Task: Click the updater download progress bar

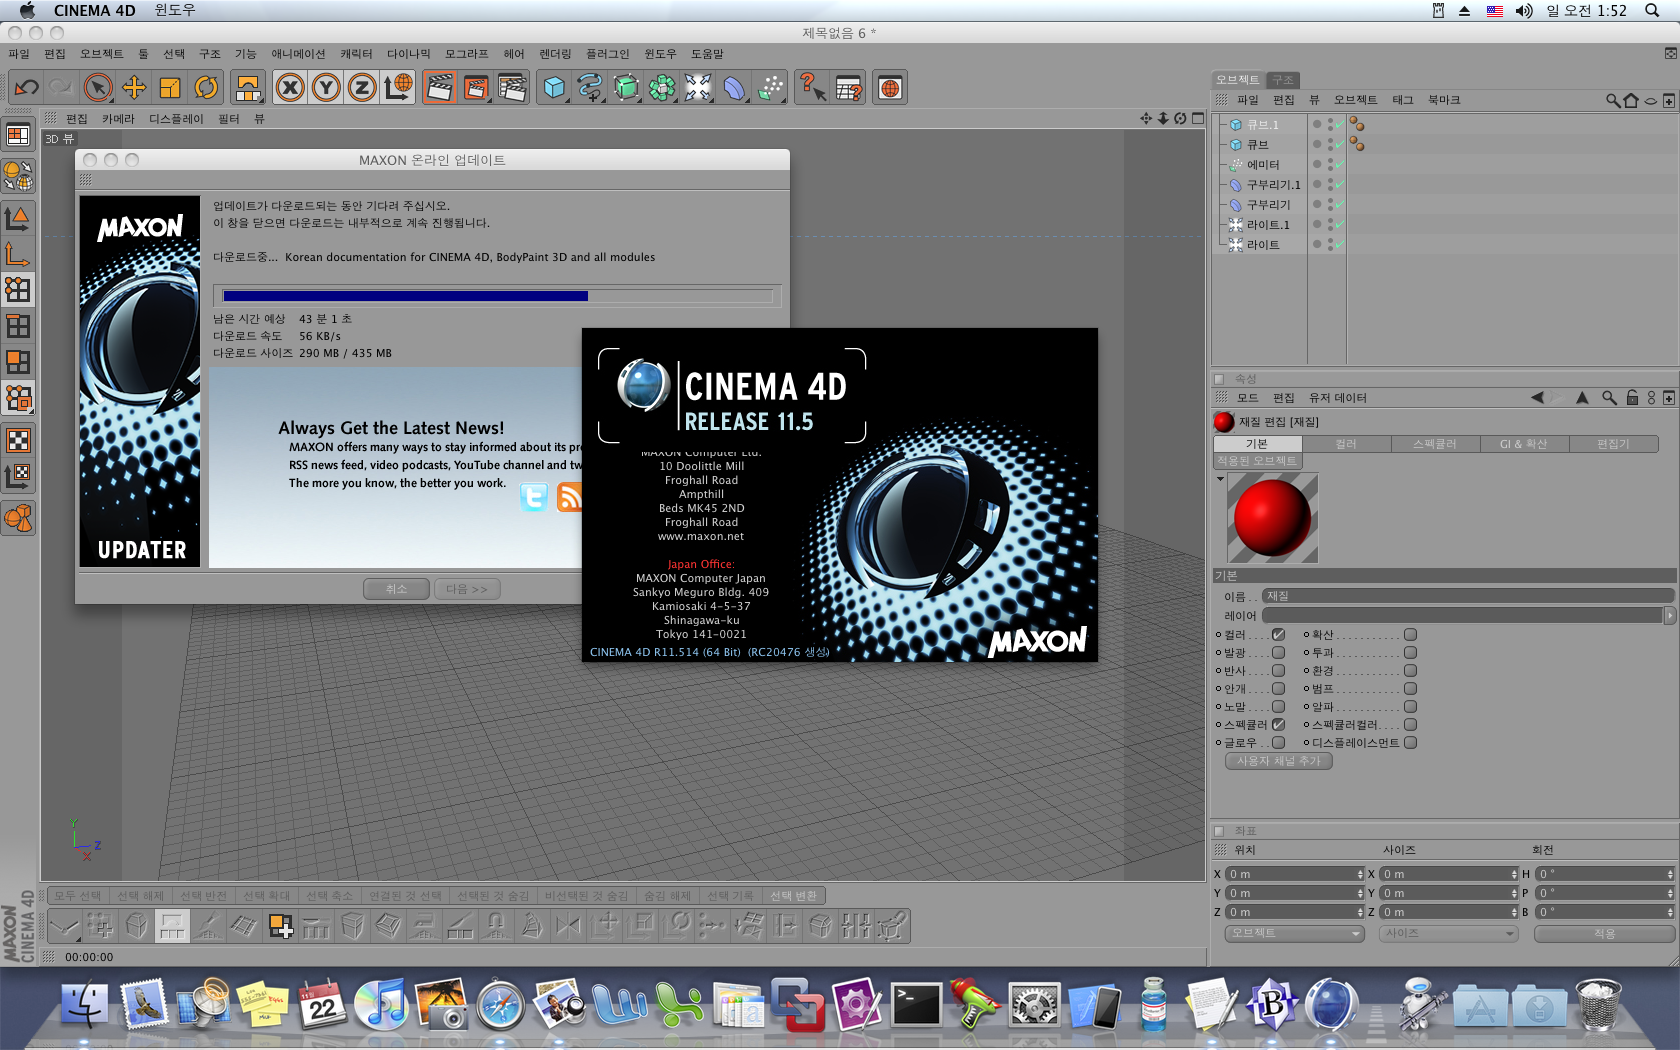Action: pyautogui.click(x=497, y=296)
